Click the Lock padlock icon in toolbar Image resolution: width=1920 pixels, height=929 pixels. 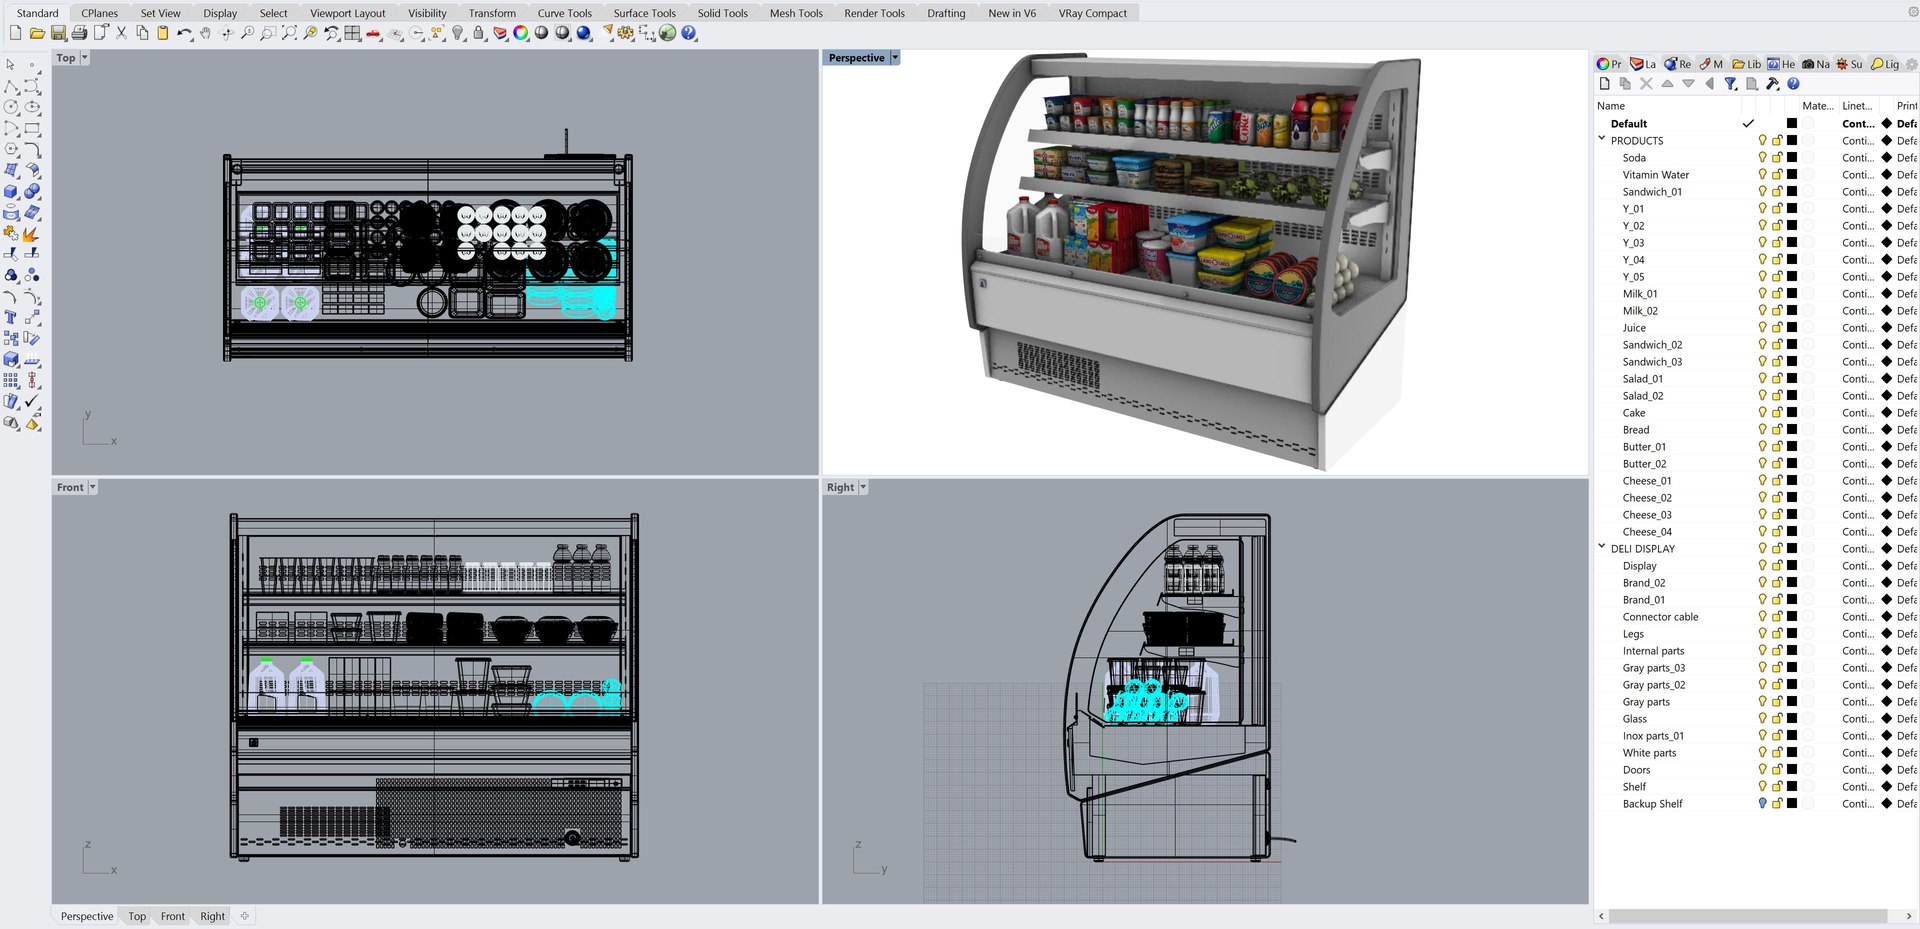(x=478, y=33)
